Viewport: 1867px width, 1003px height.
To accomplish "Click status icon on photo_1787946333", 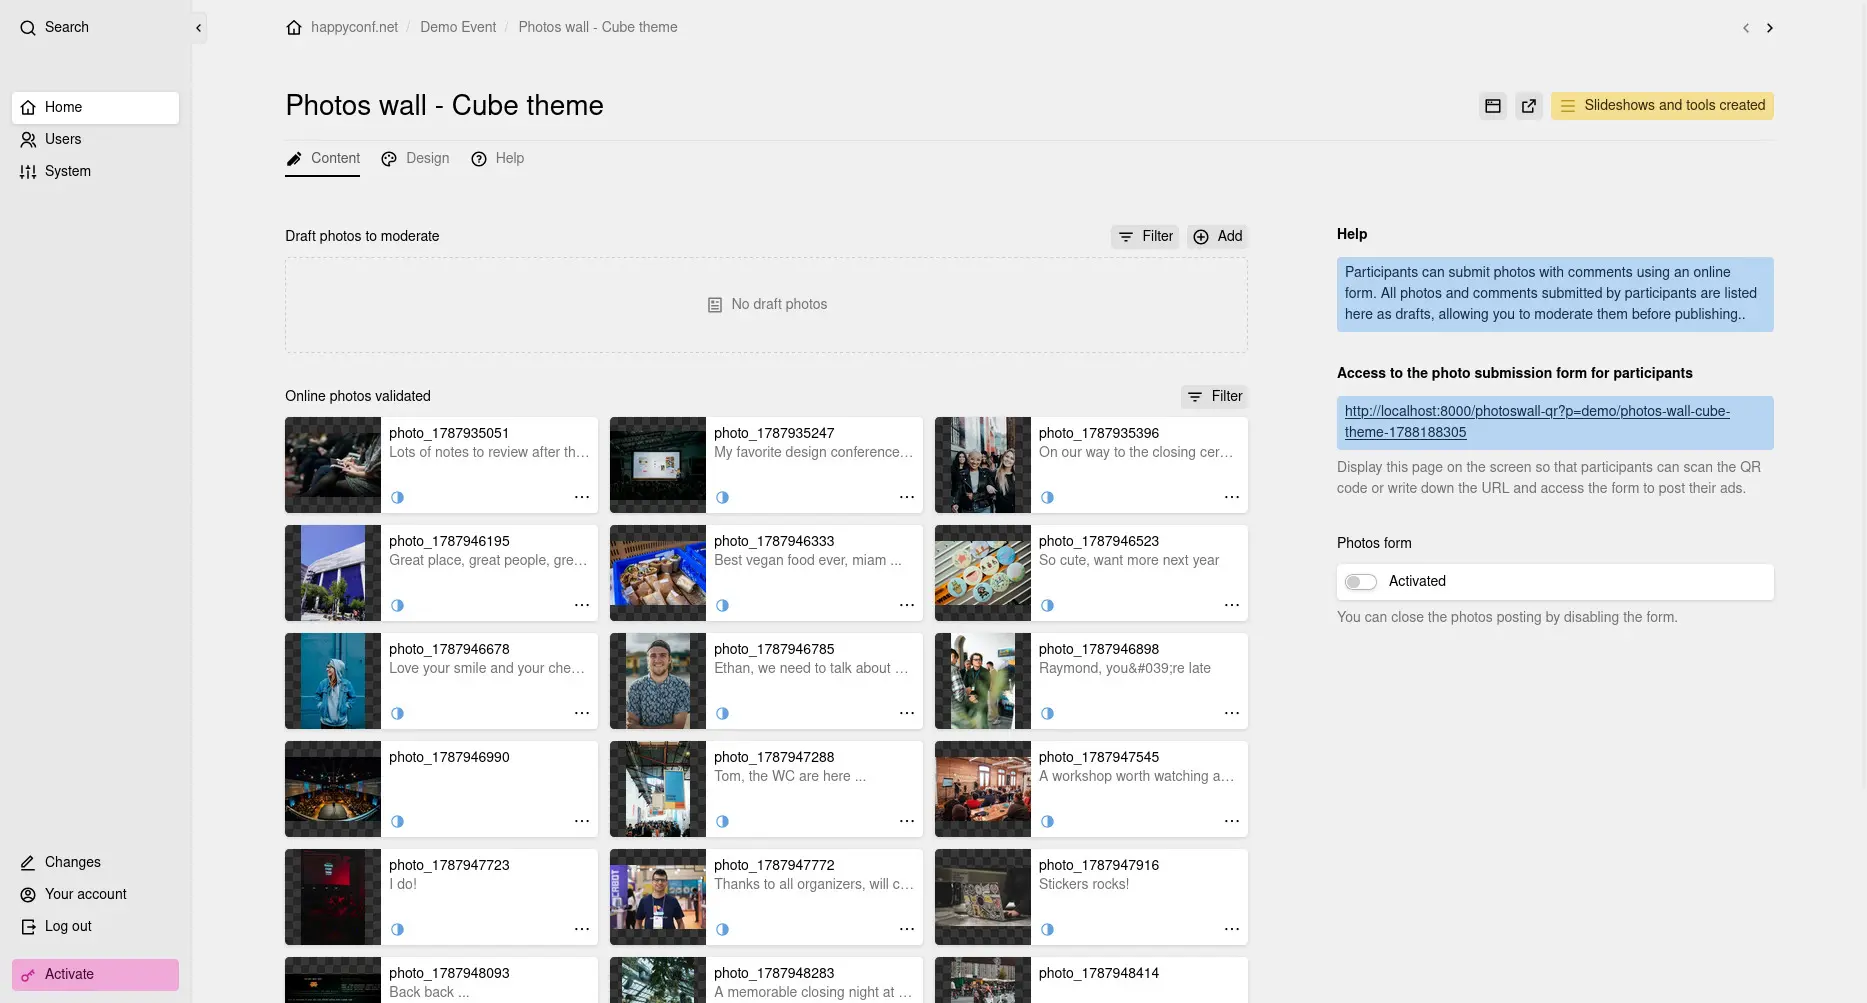I will pyautogui.click(x=722, y=606).
